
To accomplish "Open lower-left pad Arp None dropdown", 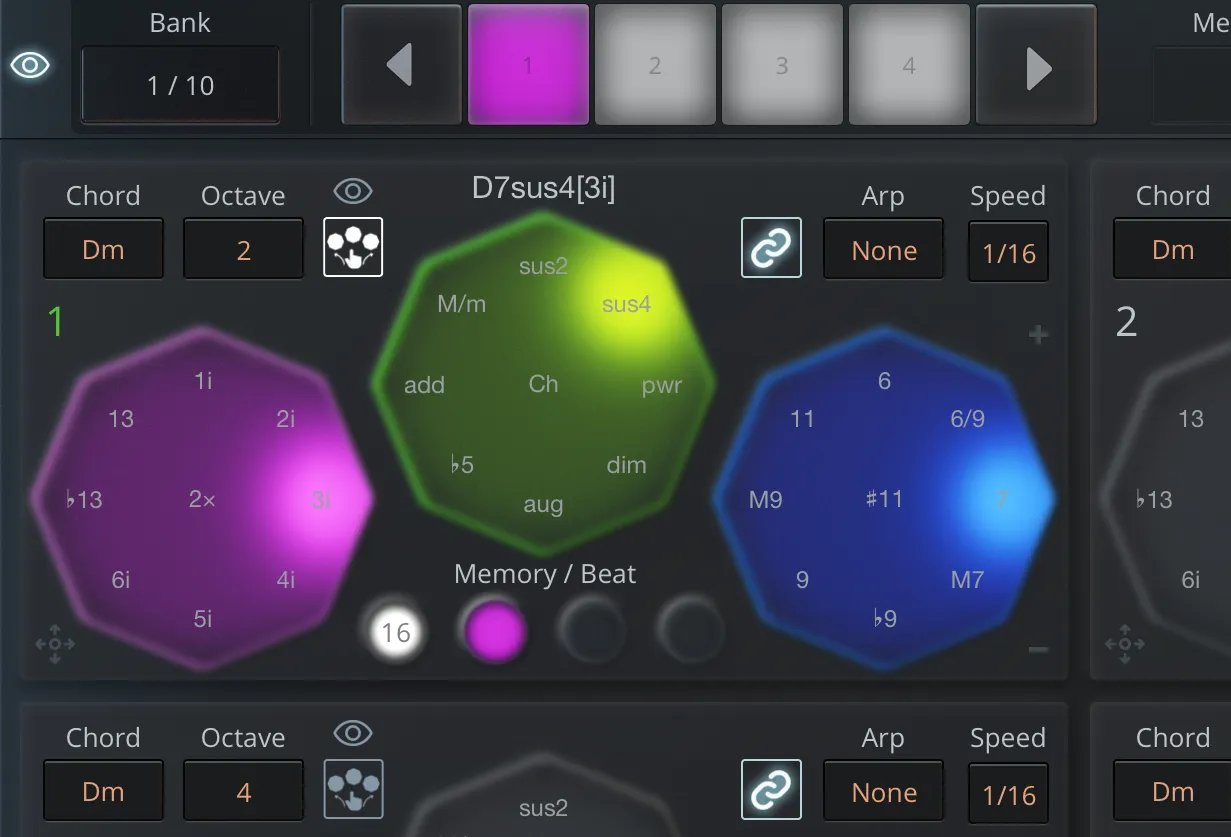I will point(884,792).
